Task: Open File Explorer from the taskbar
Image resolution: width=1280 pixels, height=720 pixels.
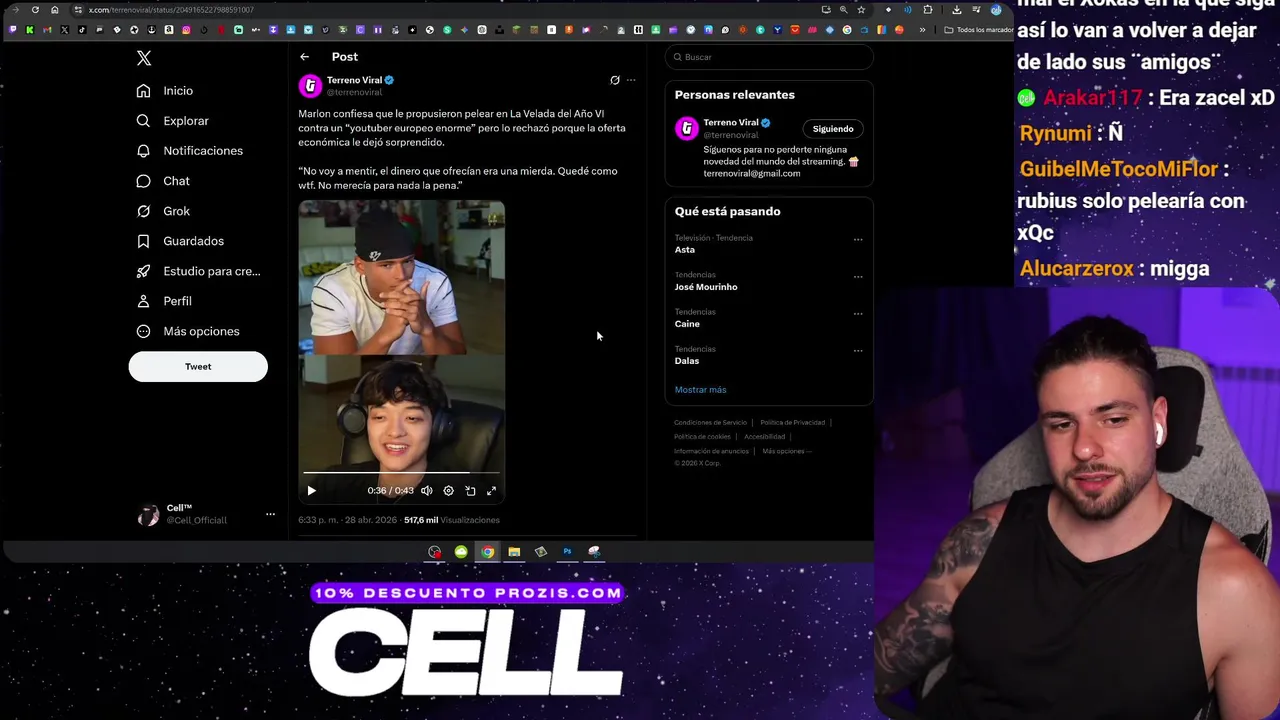Action: point(514,552)
